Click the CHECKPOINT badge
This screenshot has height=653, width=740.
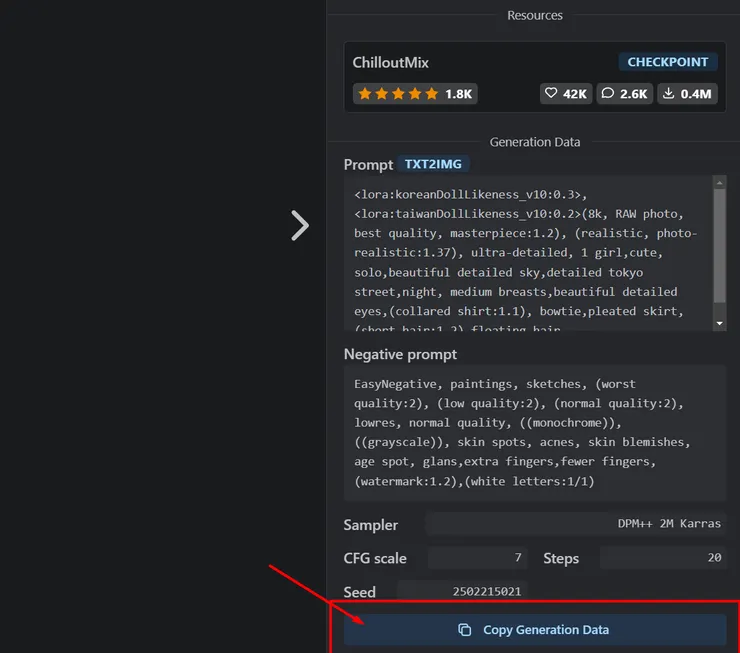pos(668,62)
